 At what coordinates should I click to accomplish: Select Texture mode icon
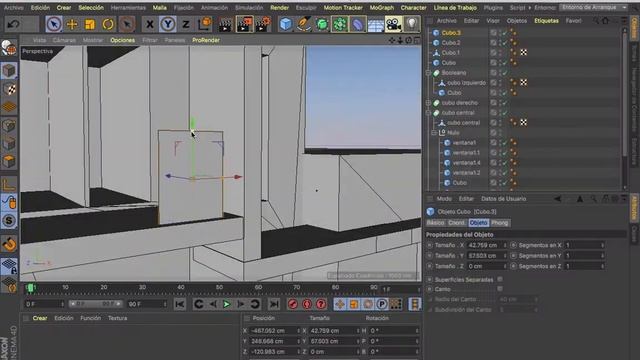tap(9, 89)
